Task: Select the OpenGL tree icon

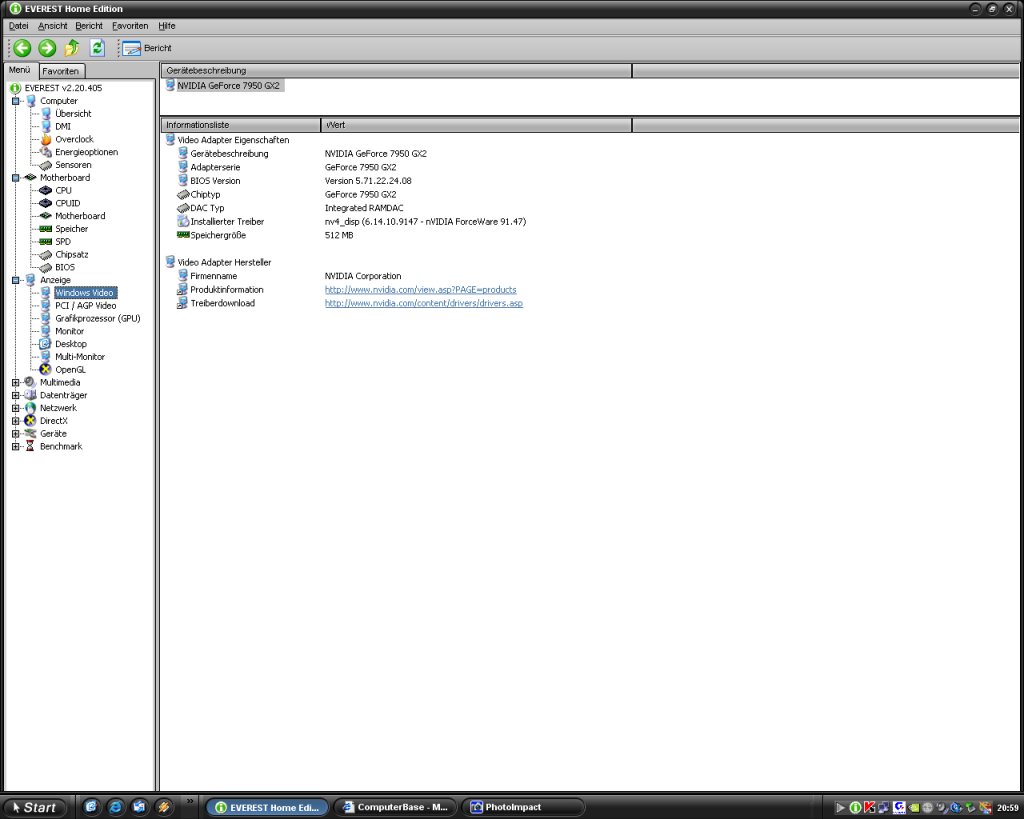Action: 46,370
